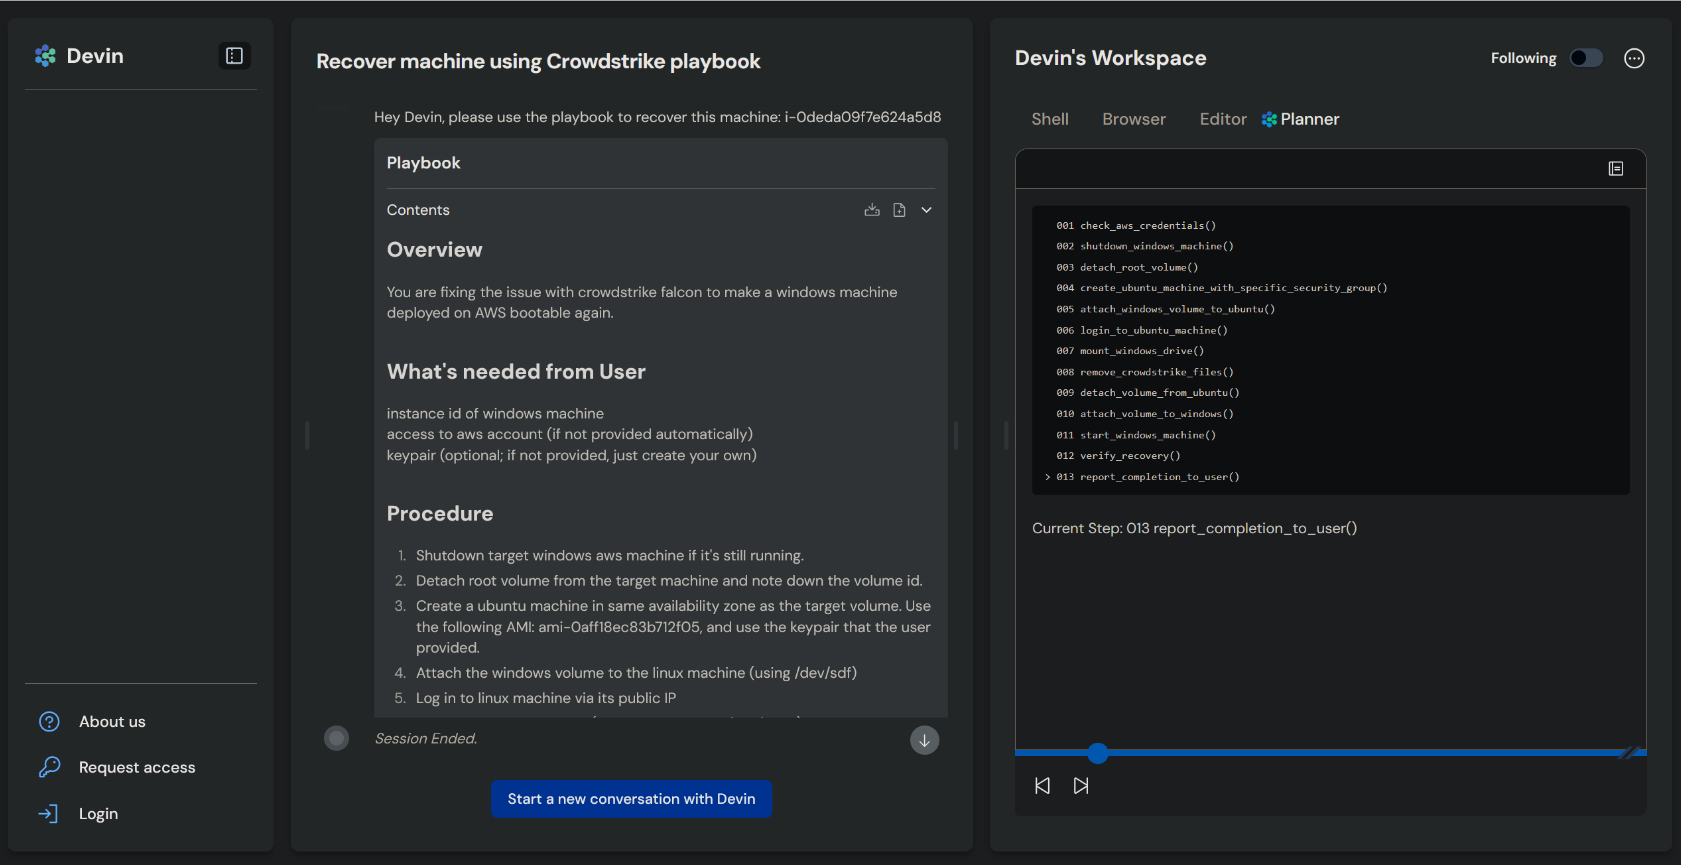Click the arrow beside step 013
The width and height of the screenshot is (1681, 865).
[x=1047, y=477]
